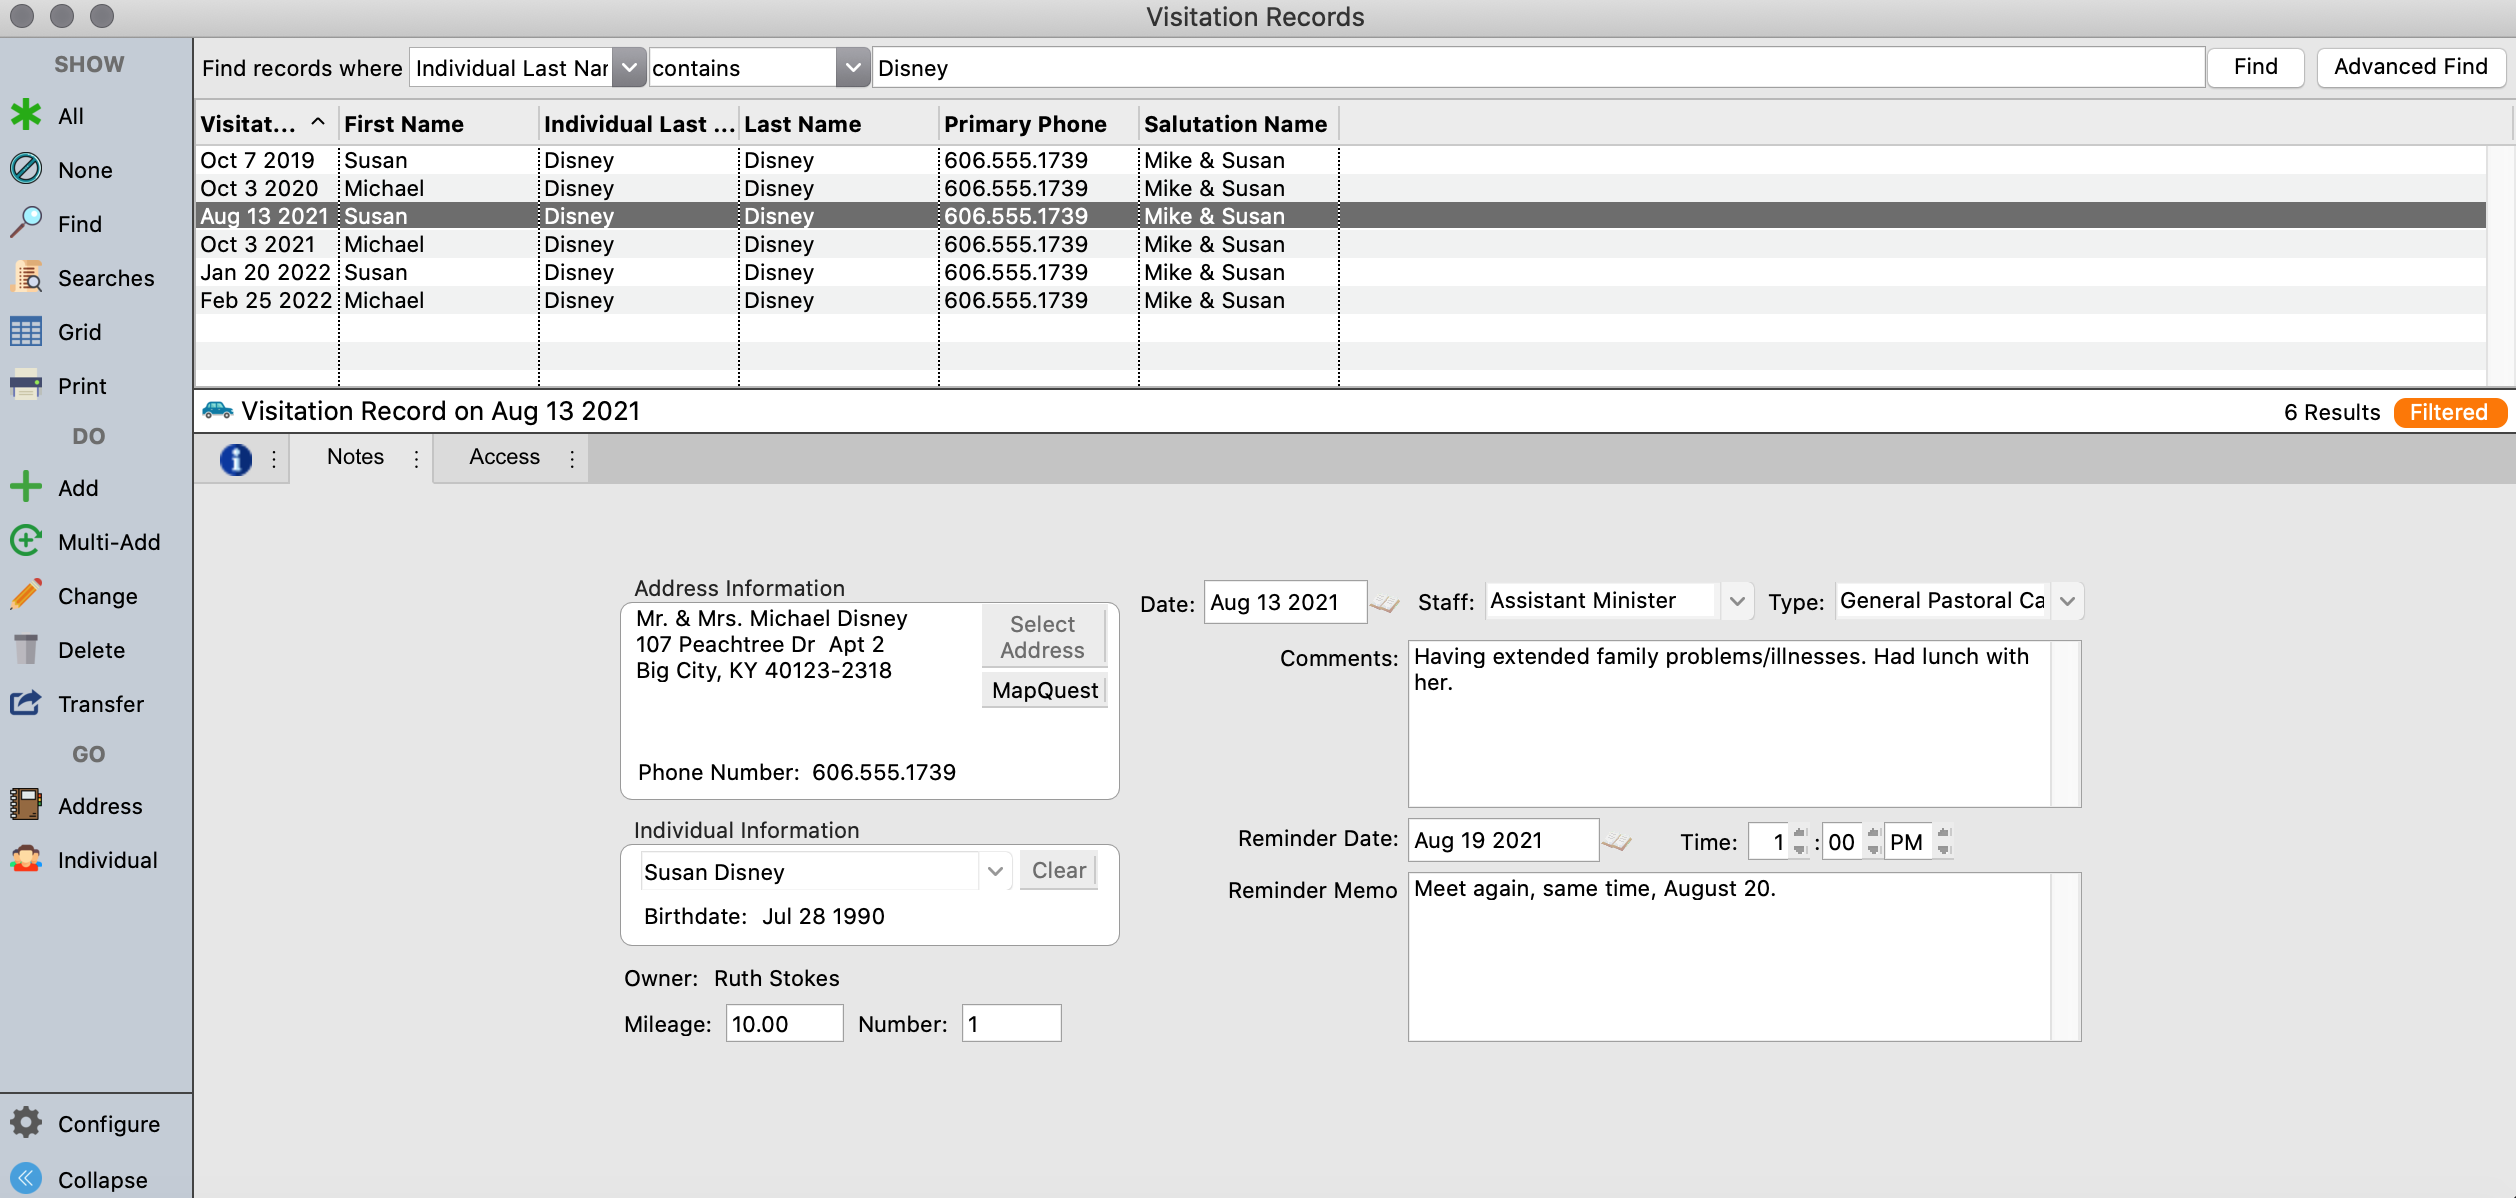Click the Advanced Find button
Screen dimensions: 2516x1198
pyautogui.click(x=2410, y=67)
